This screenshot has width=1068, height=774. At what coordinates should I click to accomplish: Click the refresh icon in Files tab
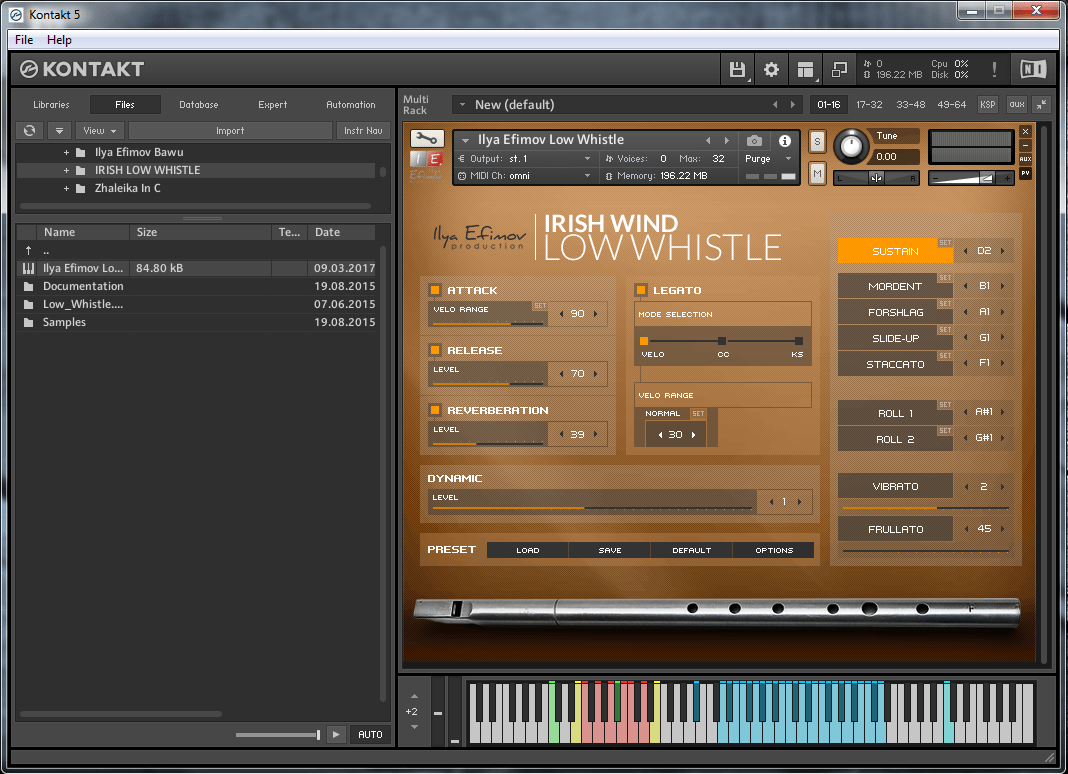(29, 130)
